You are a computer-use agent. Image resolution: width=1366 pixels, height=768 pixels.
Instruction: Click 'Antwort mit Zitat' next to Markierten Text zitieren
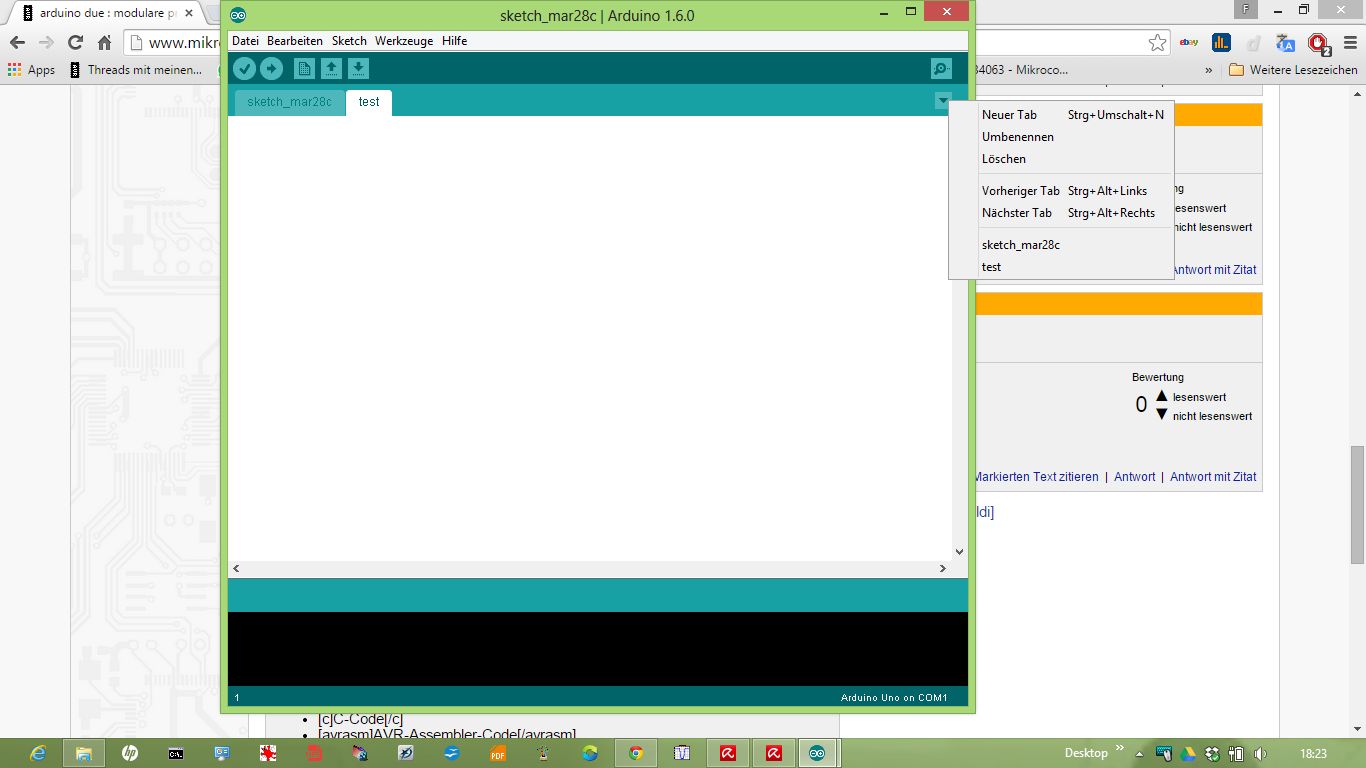point(1213,477)
